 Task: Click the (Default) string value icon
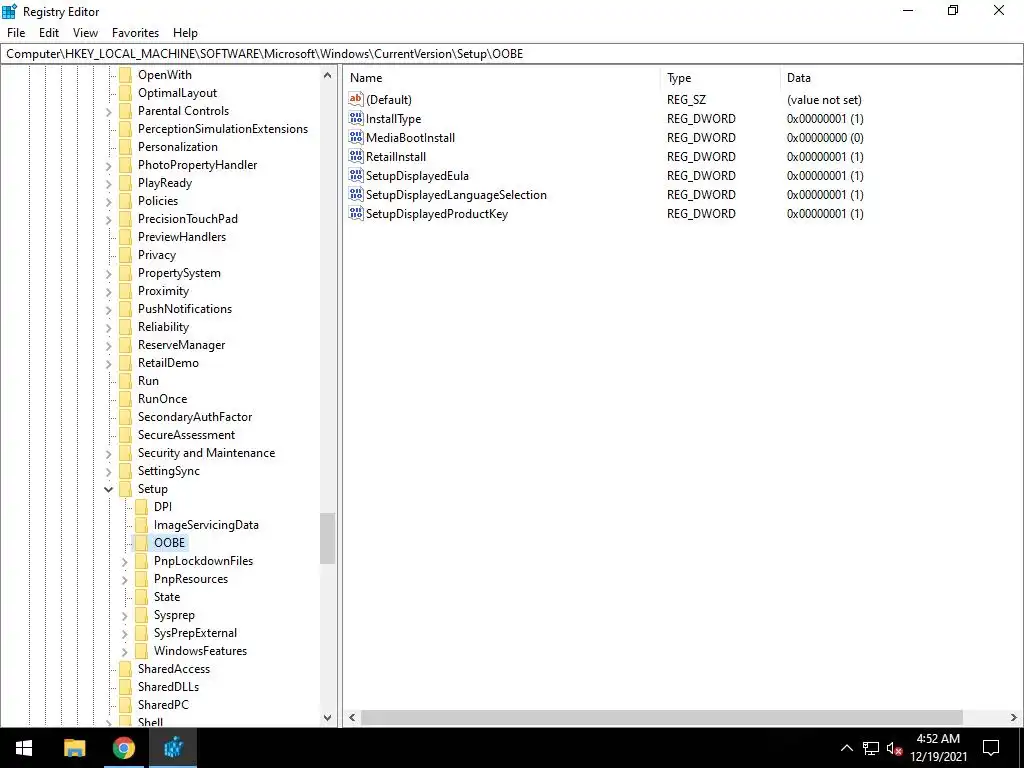pyautogui.click(x=356, y=99)
